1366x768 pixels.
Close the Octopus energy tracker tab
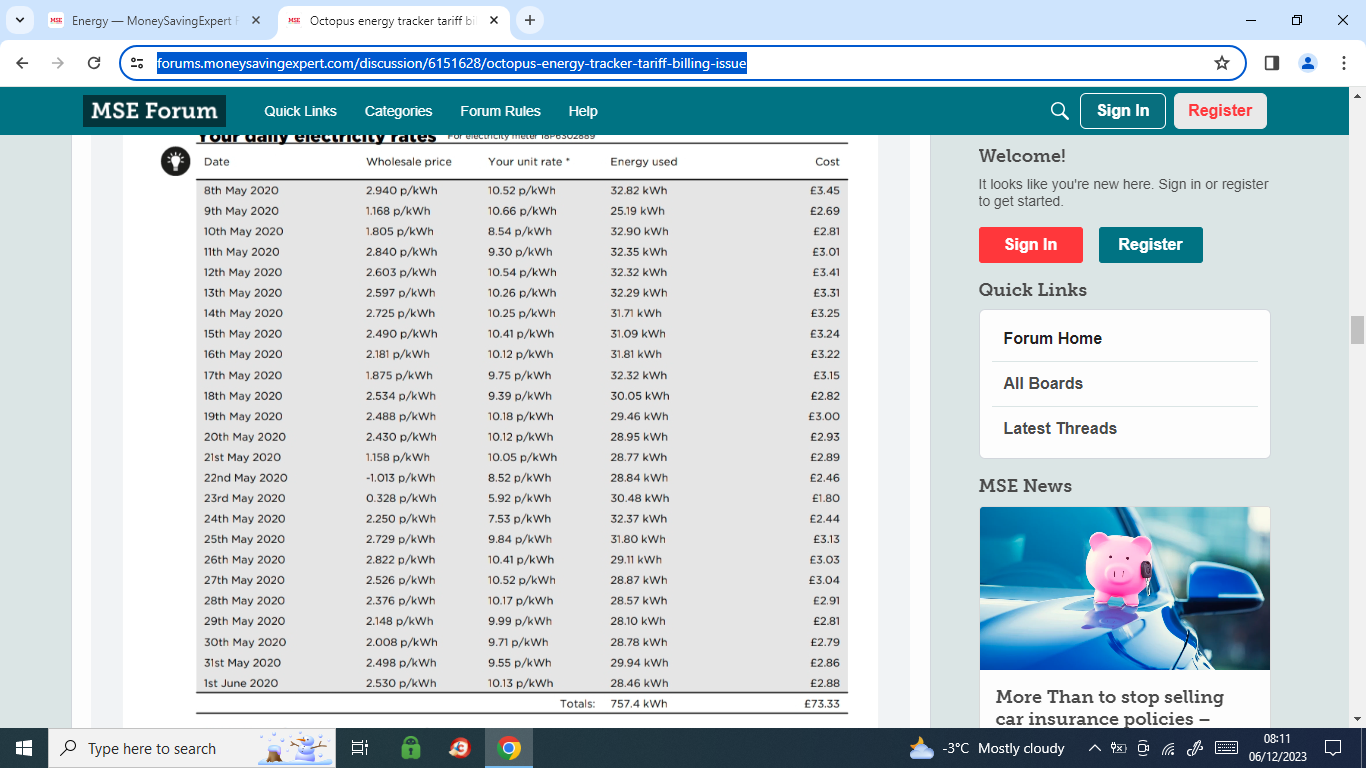click(x=495, y=20)
